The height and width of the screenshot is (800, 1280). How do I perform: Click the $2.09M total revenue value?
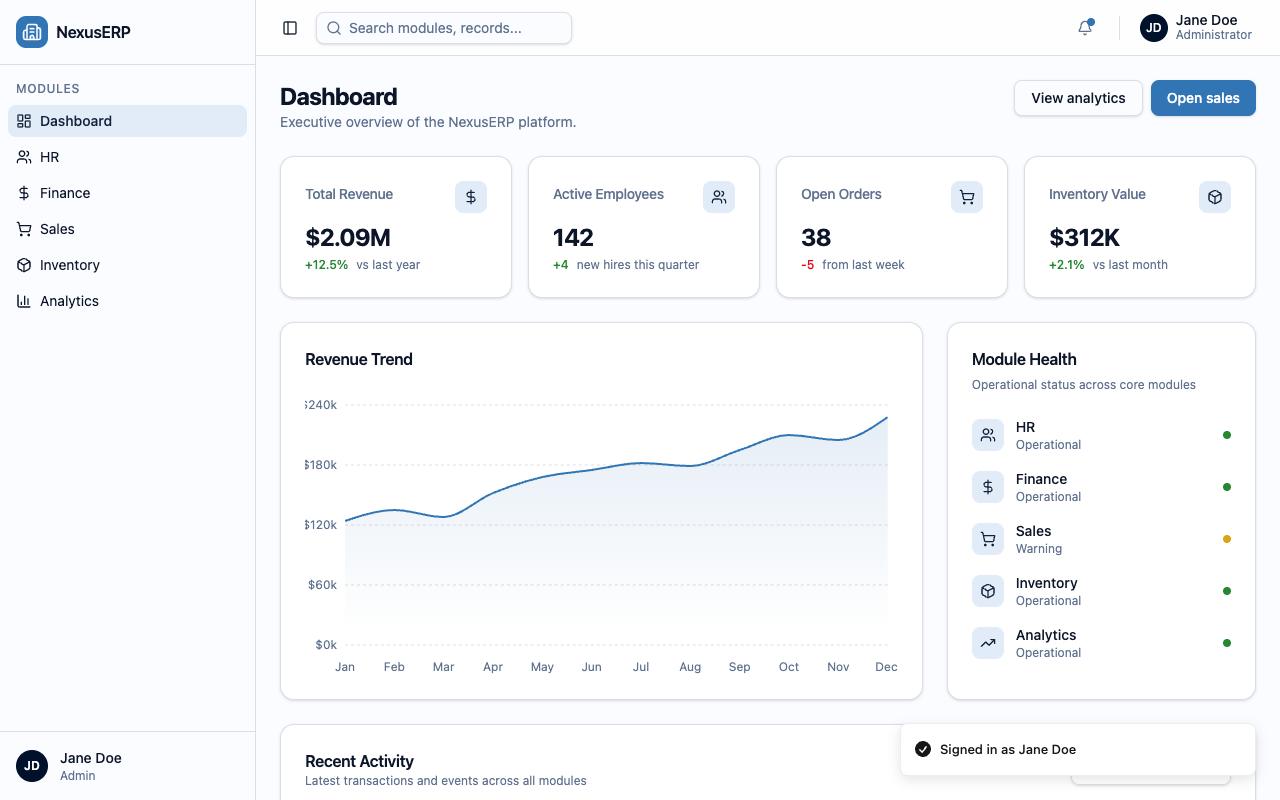coord(348,238)
